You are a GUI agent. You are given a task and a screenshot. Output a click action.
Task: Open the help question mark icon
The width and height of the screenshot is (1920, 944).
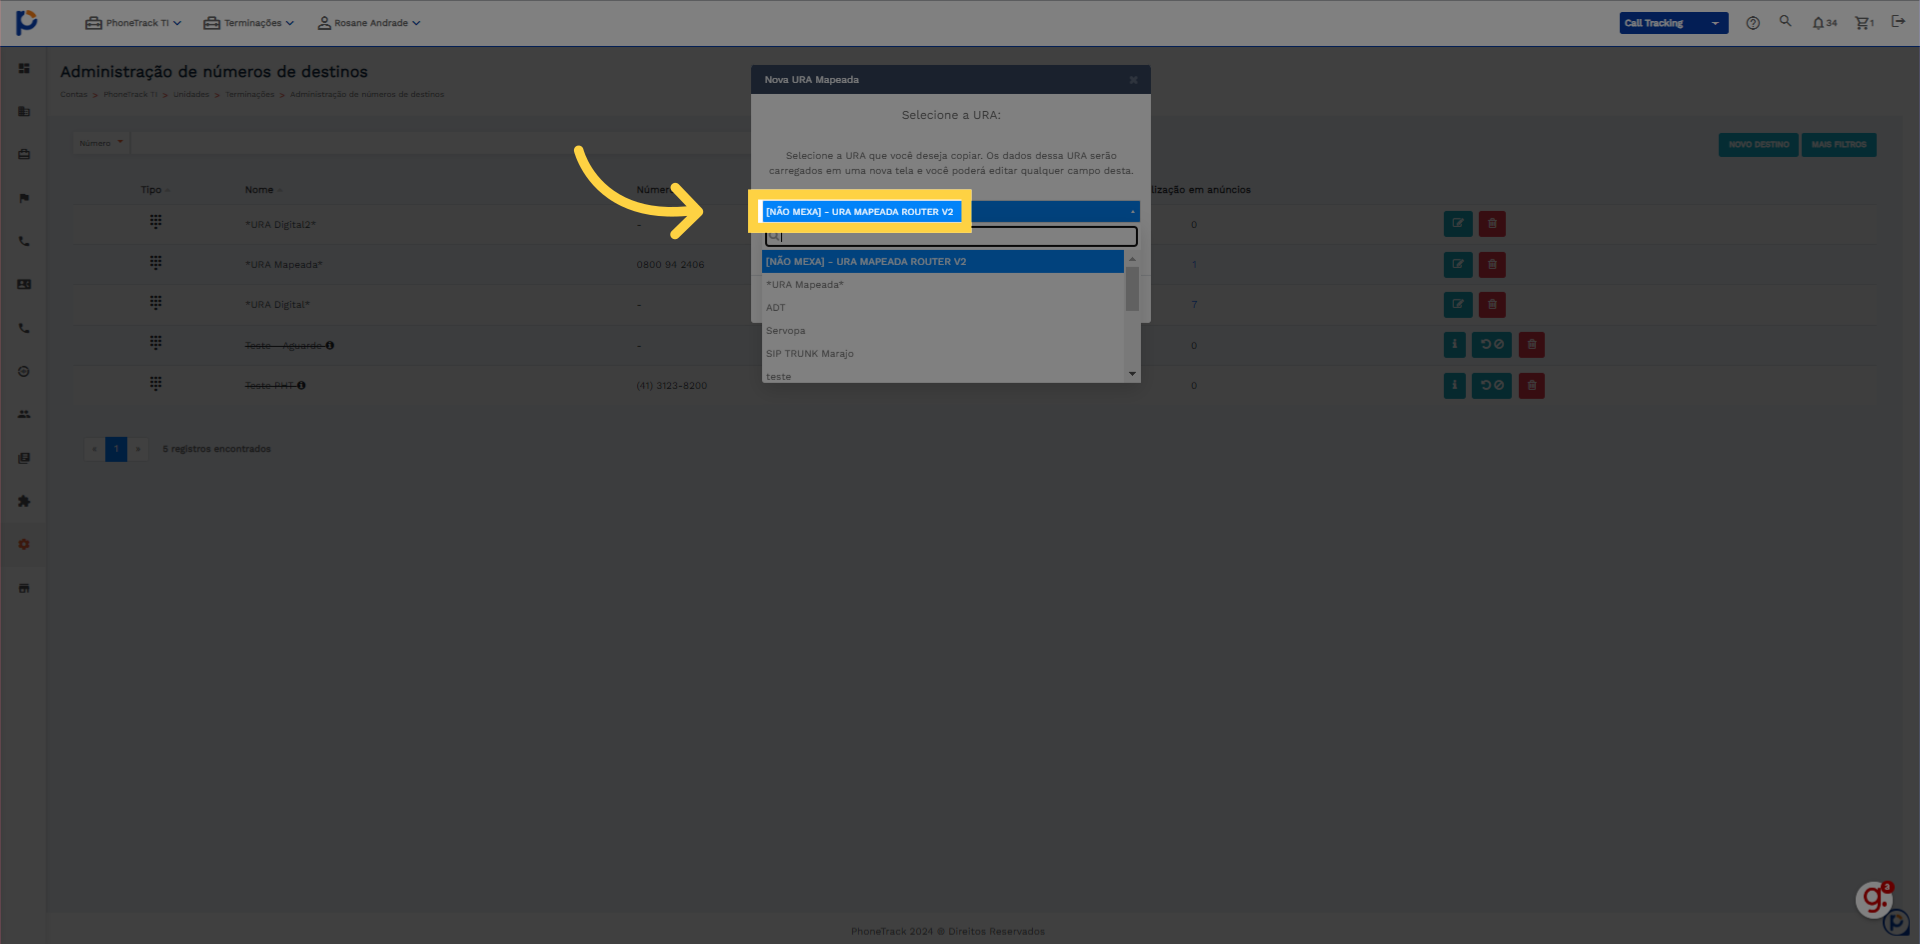tap(1753, 23)
